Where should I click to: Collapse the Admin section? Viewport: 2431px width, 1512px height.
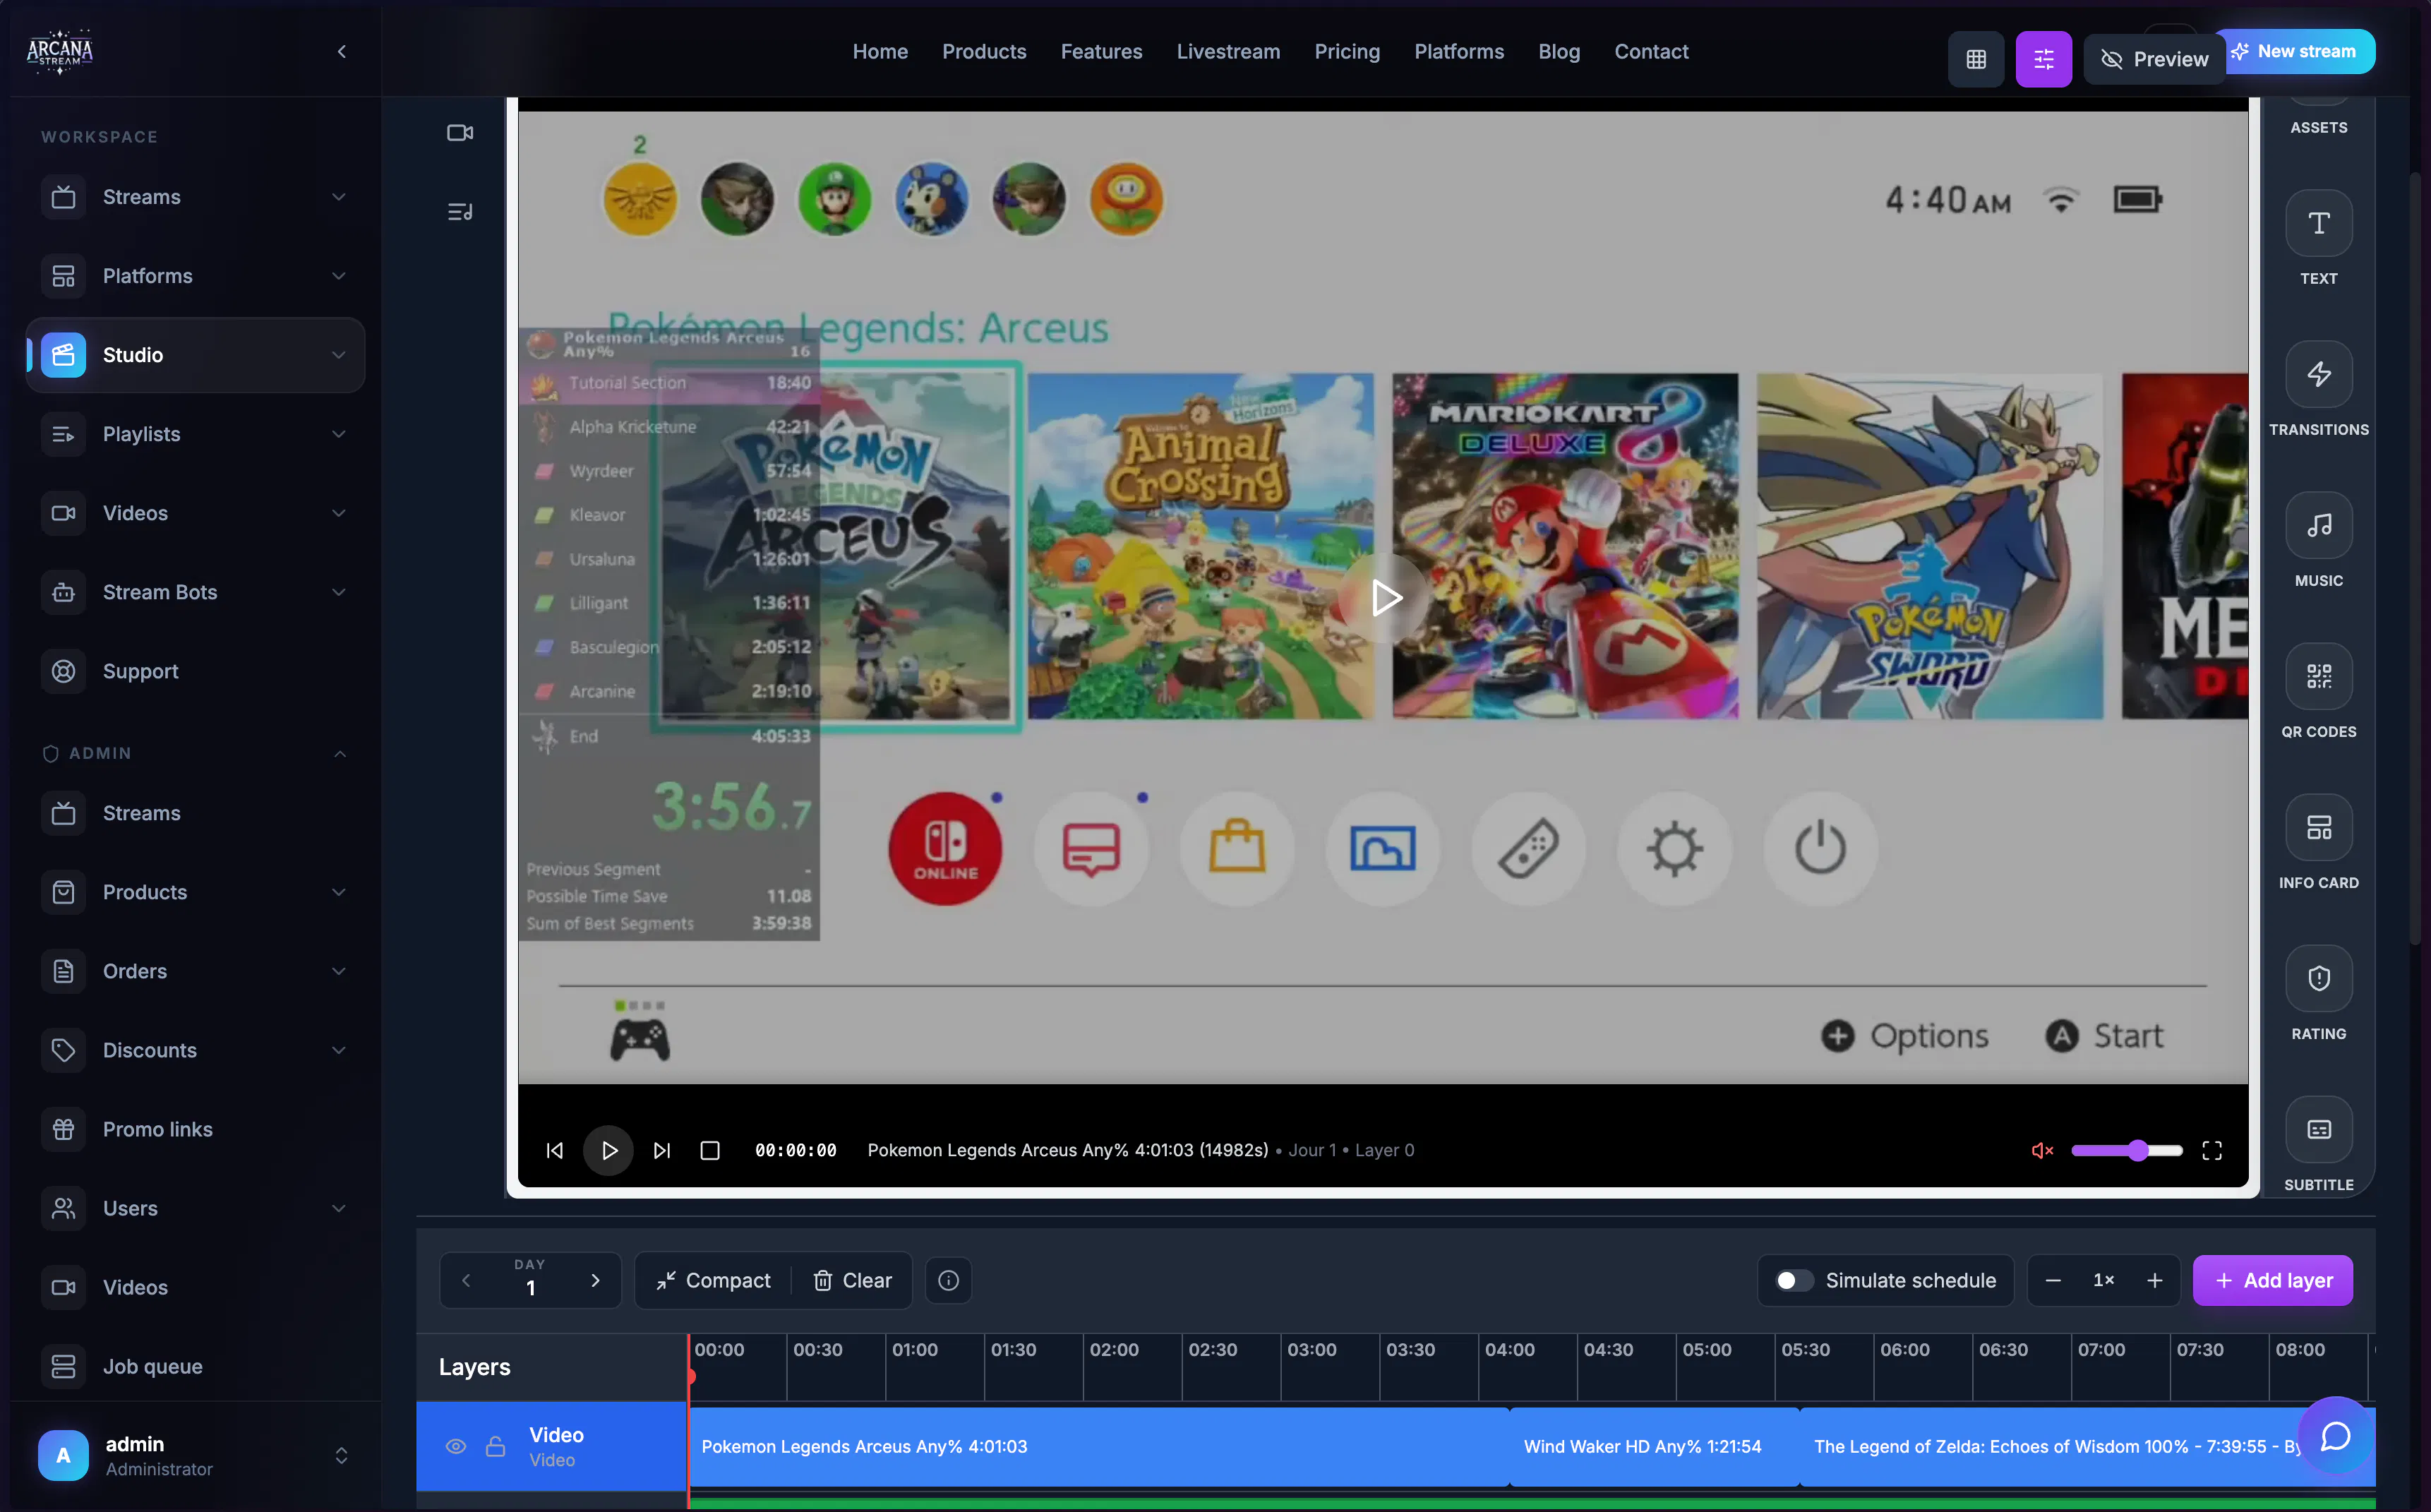coord(339,753)
